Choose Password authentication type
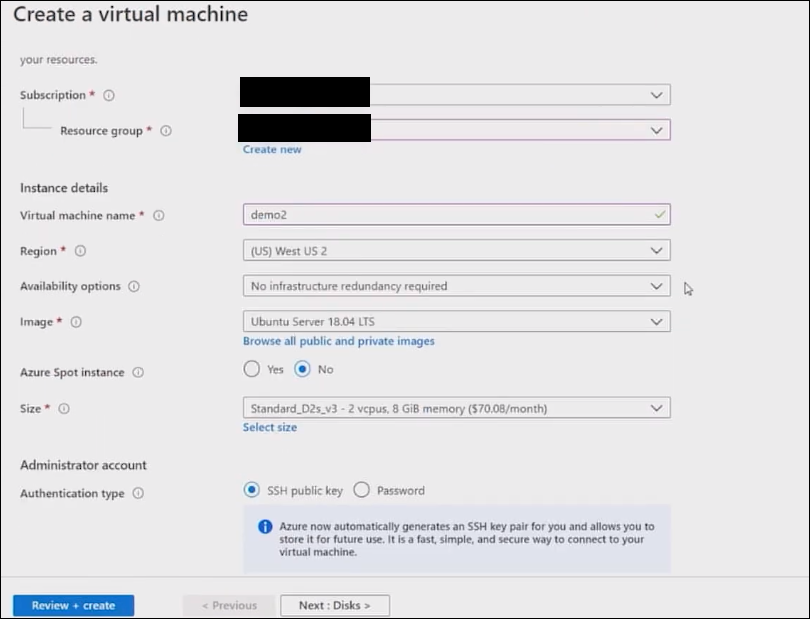Viewport: 810px width, 619px height. (362, 490)
